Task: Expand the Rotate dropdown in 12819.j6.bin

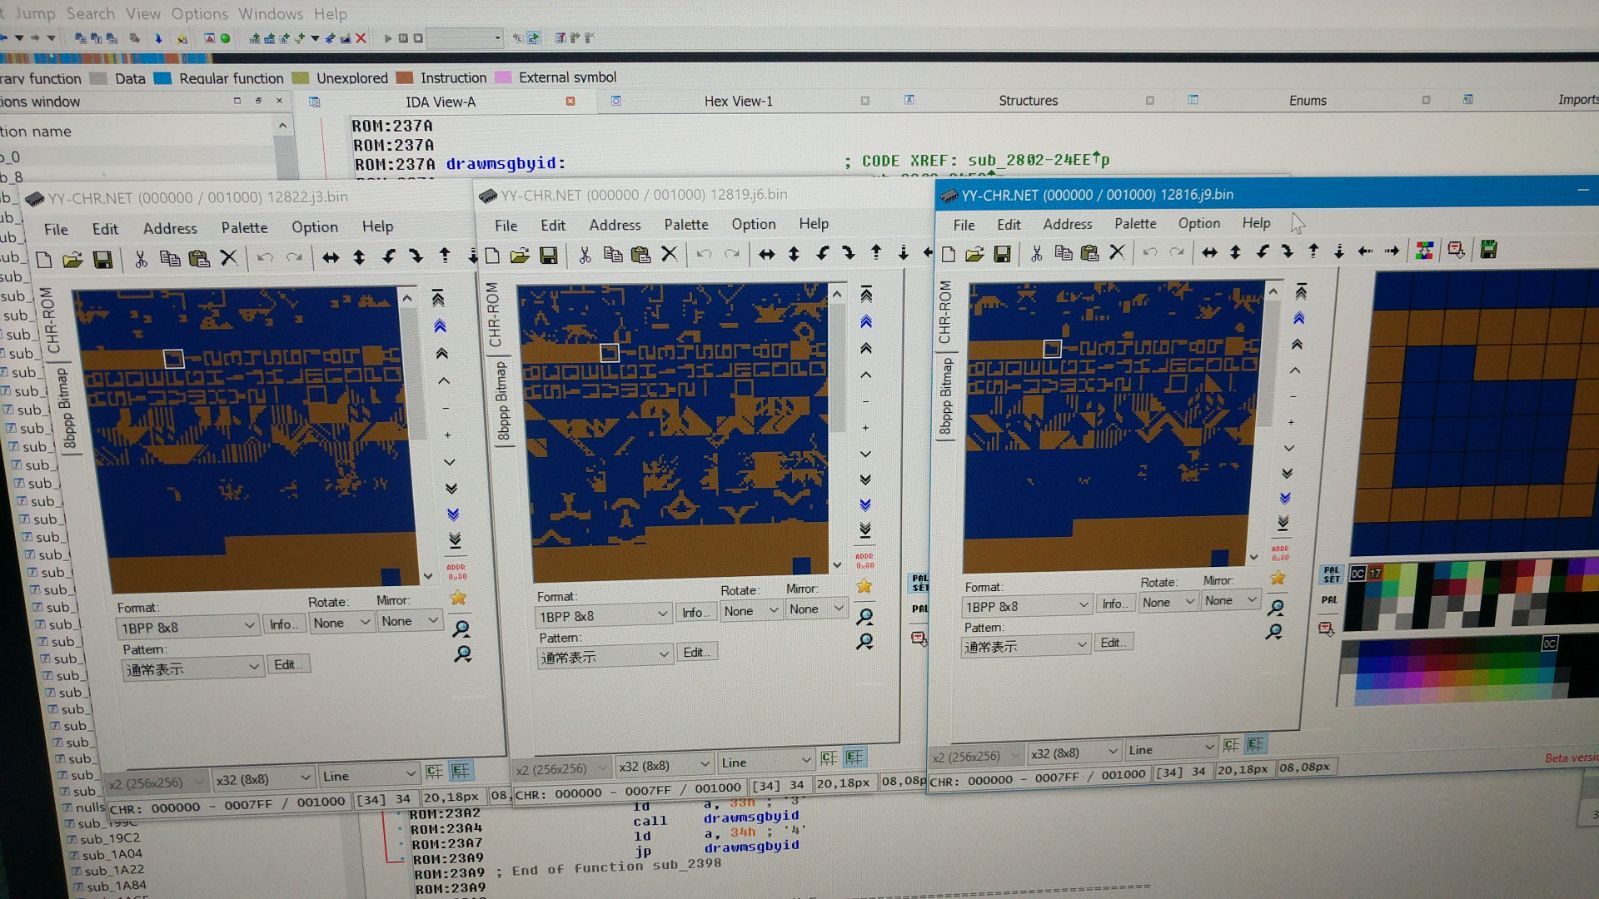Action: coord(751,610)
